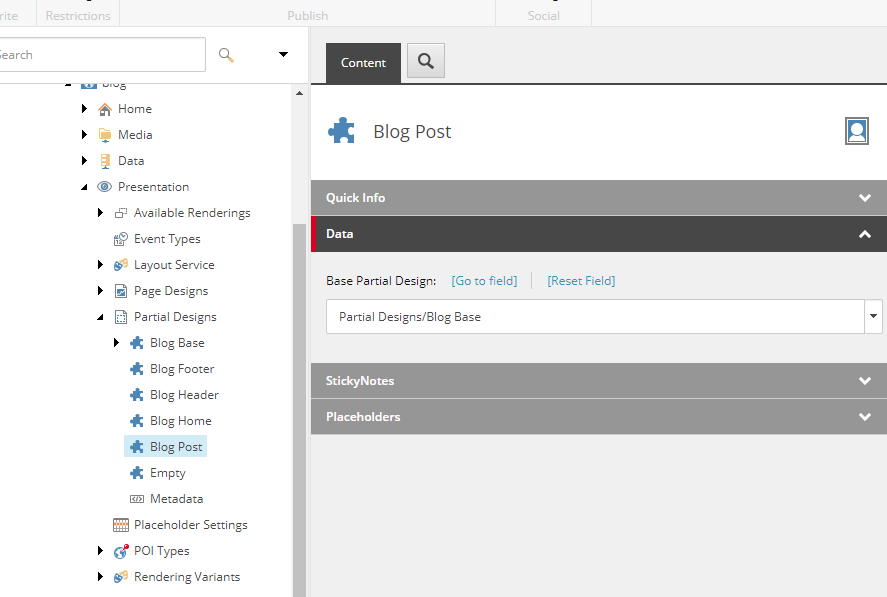Click the Blog Footer puzzle icon
887x597 pixels.
137,369
